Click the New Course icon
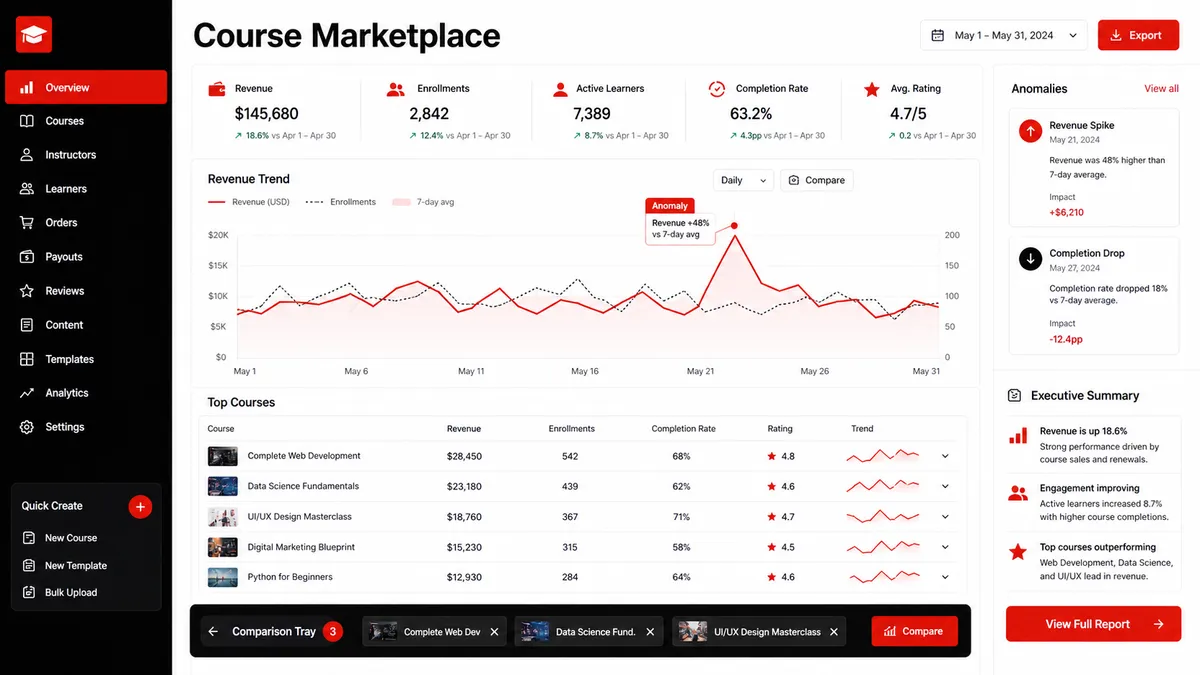Image resolution: width=1200 pixels, height=675 pixels. click(29, 538)
